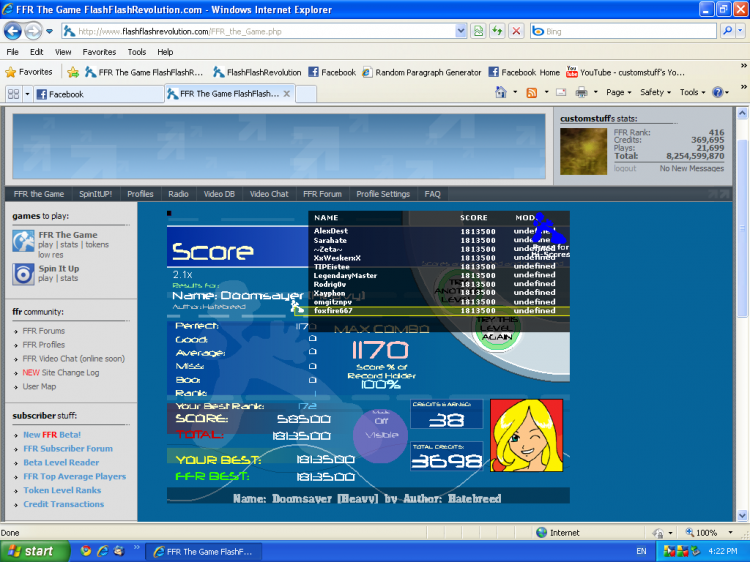Click the Favorites star button
The height and width of the screenshot is (562, 750).
click(x=29, y=72)
